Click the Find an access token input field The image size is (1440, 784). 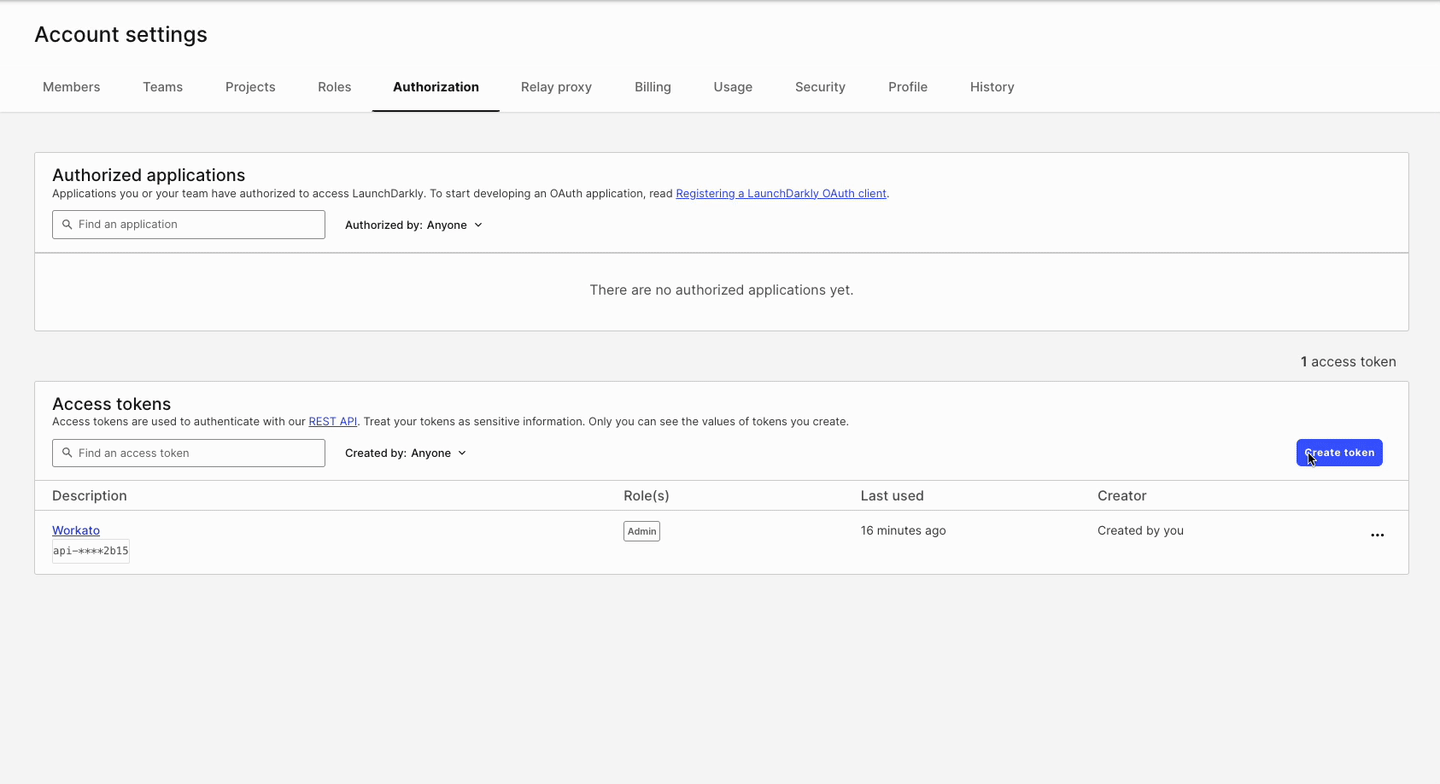(x=188, y=452)
